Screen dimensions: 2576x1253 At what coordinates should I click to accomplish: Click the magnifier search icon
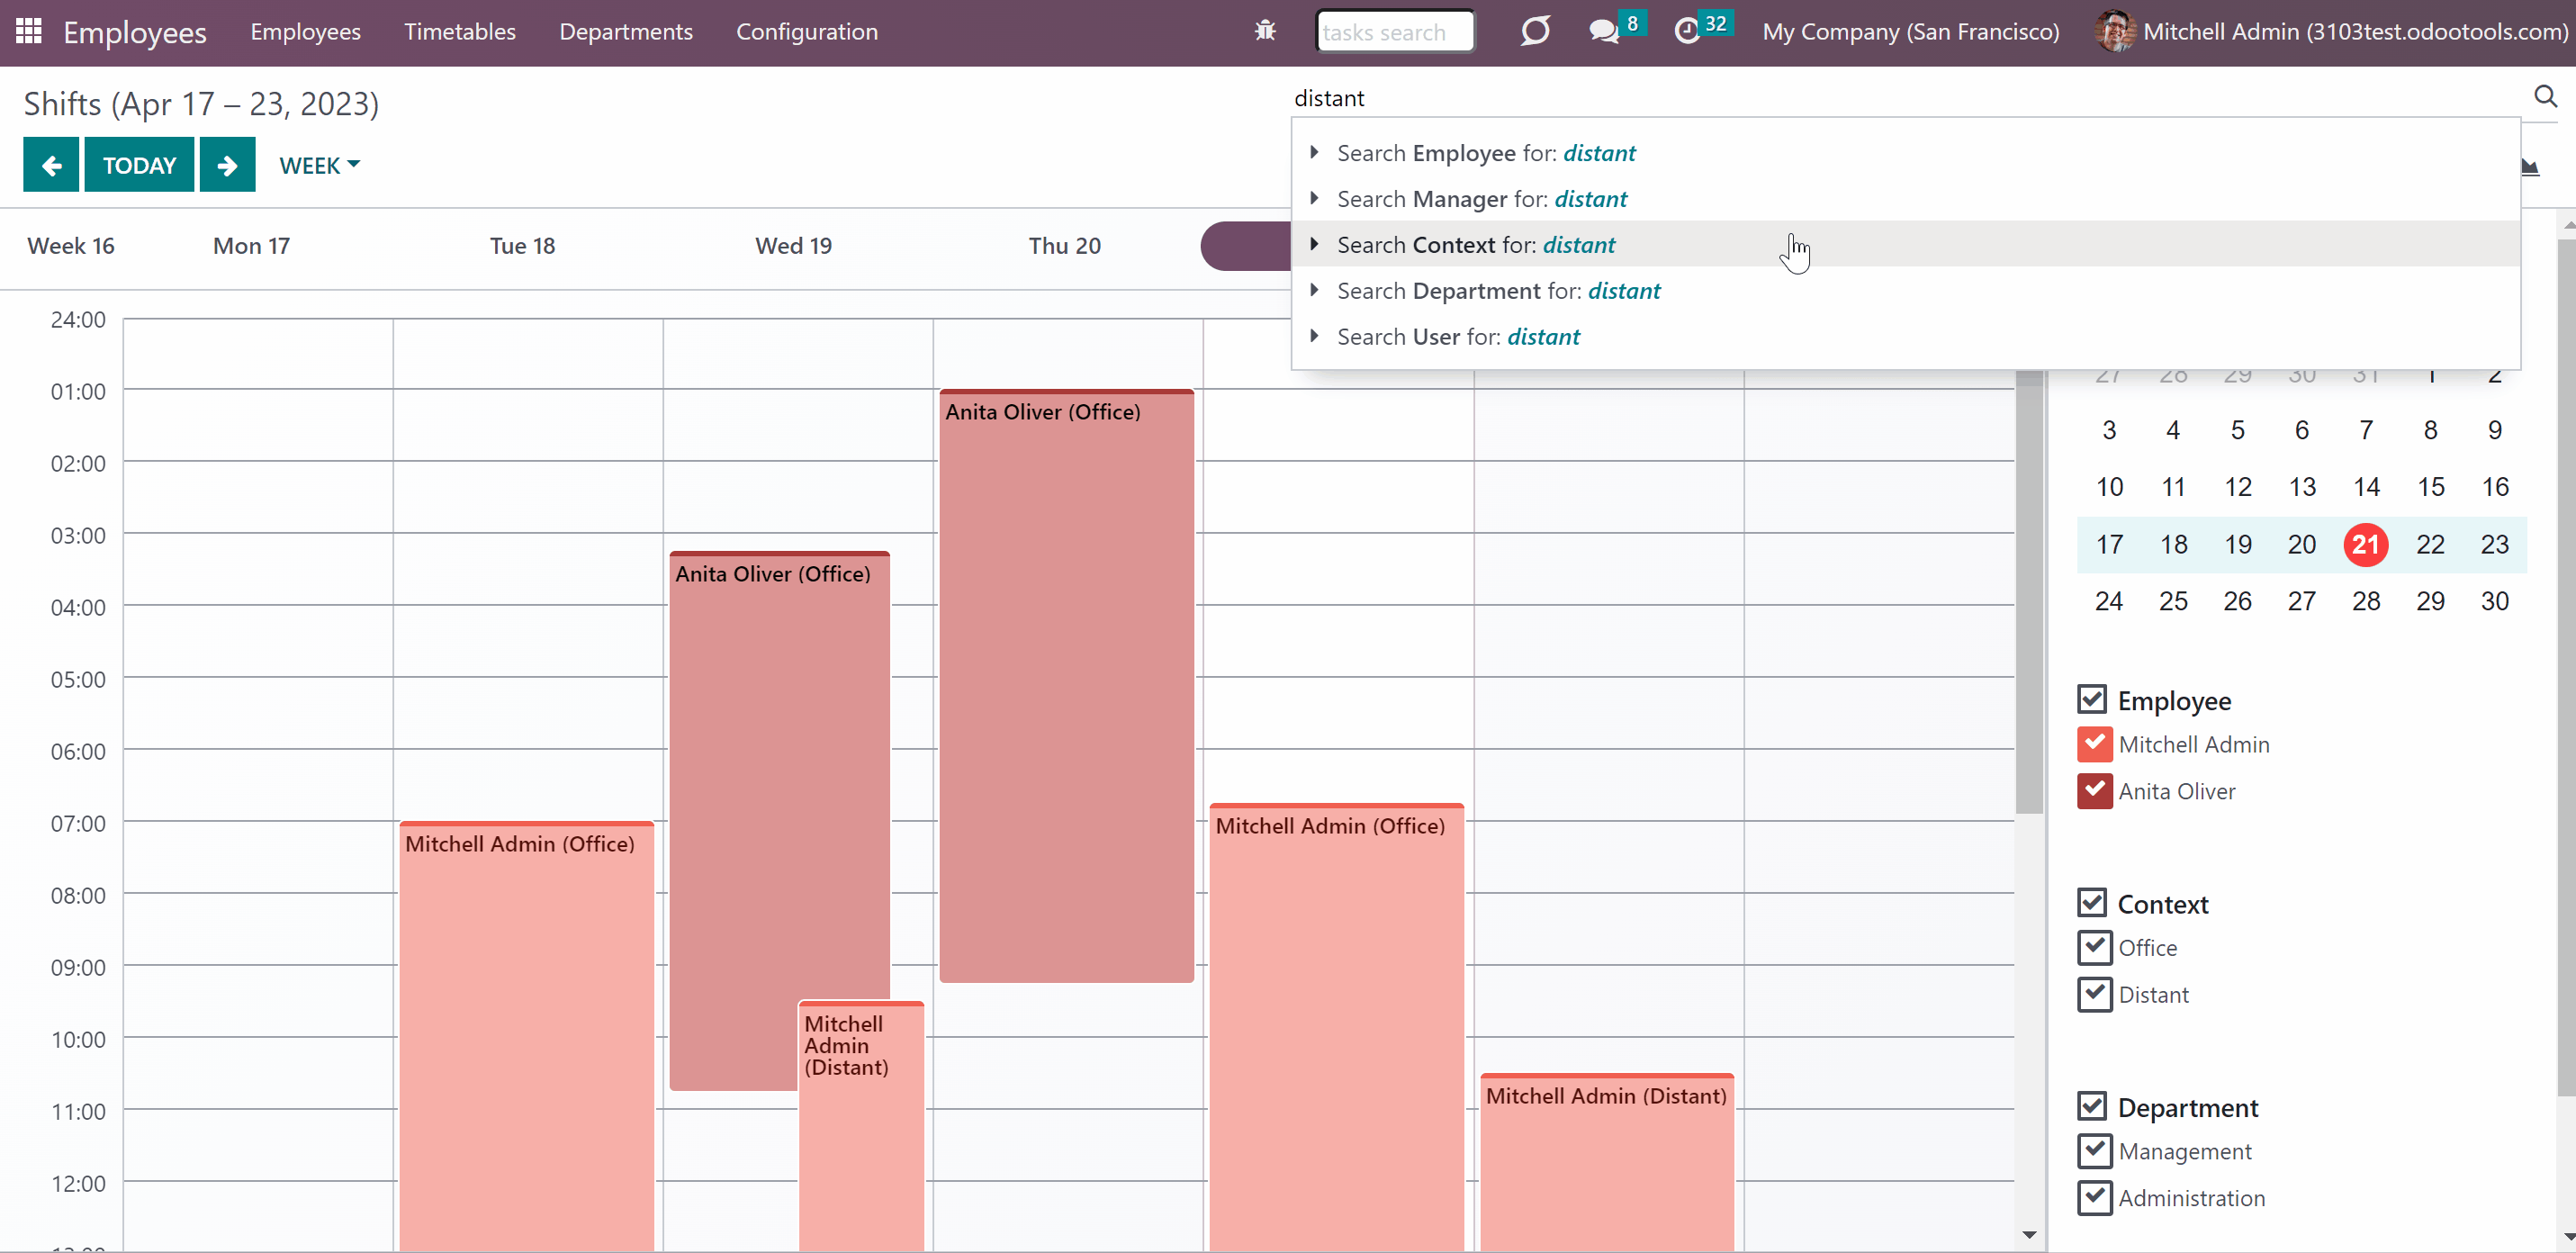2545,96
